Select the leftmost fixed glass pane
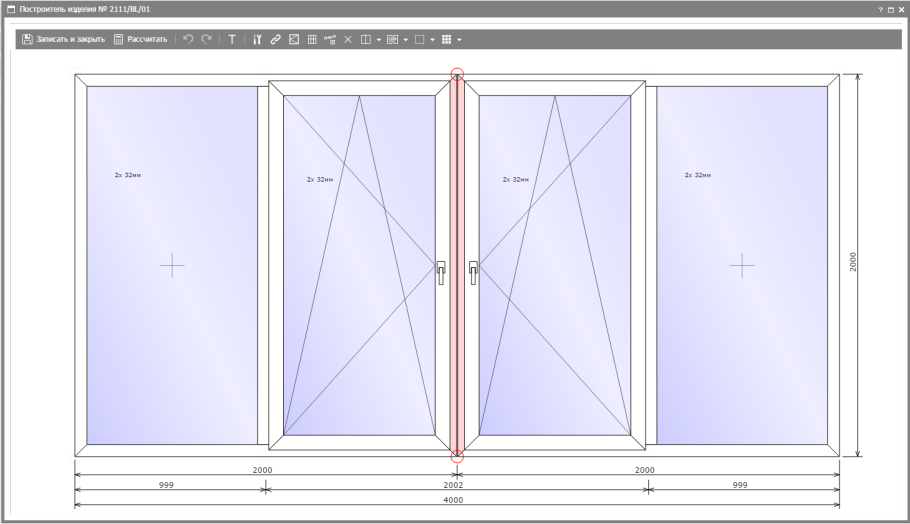The width and height of the screenshot is (910, 524). coord(172,265)
